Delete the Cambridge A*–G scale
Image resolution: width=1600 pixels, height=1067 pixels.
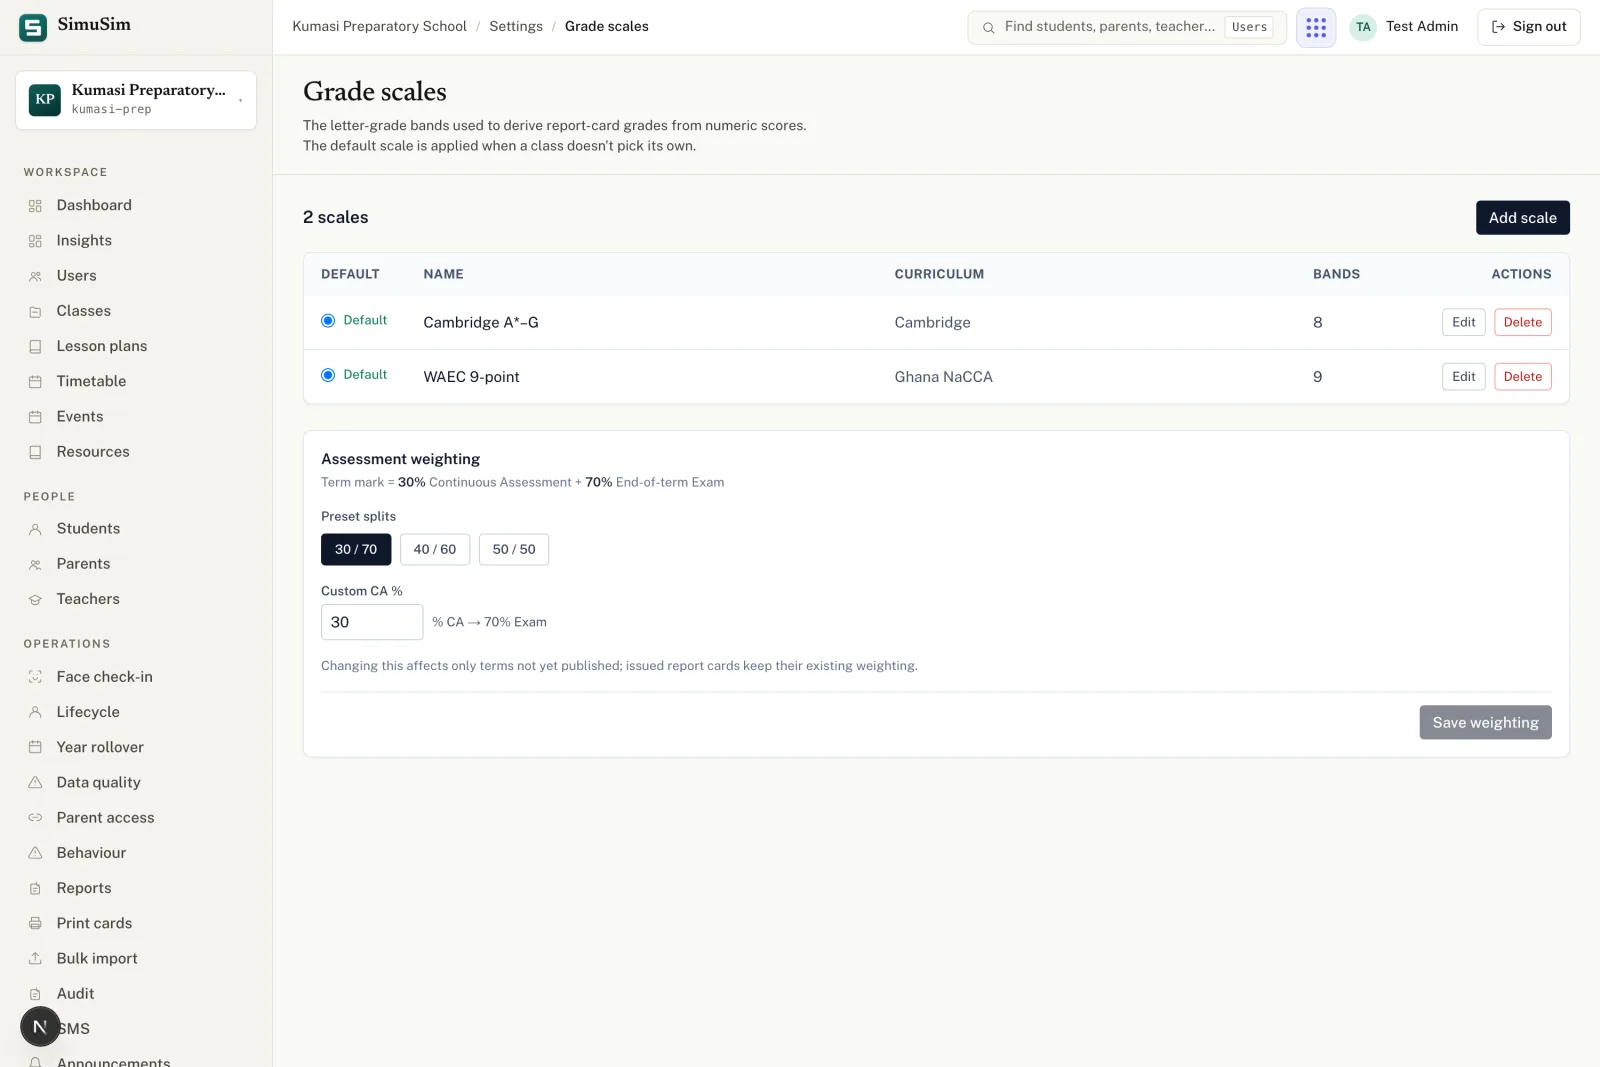(1522, 322)
